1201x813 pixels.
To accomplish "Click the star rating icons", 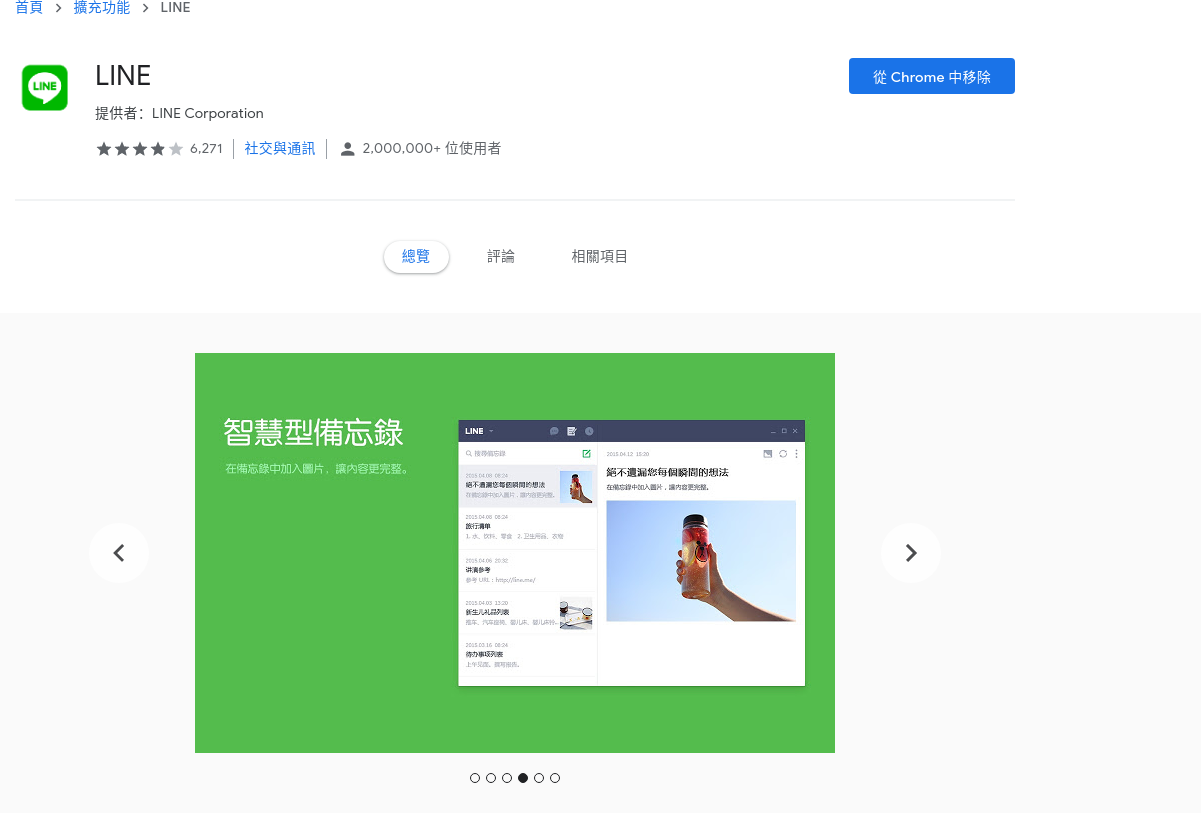I will click(140, 149).
